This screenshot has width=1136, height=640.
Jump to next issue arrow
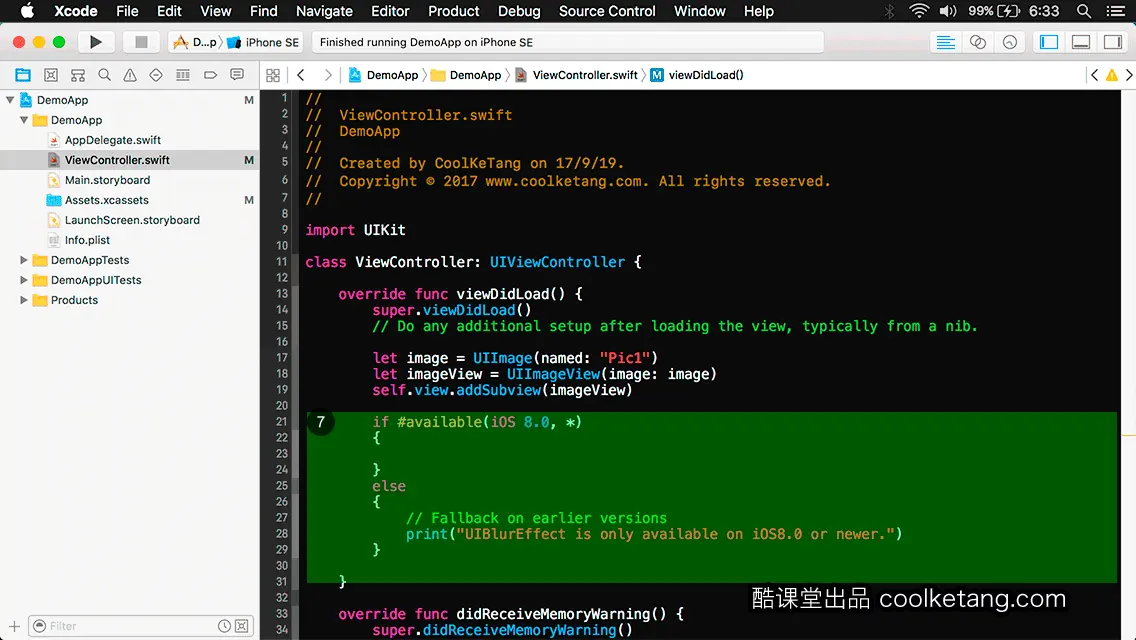pyautogui.click(x=1129, y=75)
